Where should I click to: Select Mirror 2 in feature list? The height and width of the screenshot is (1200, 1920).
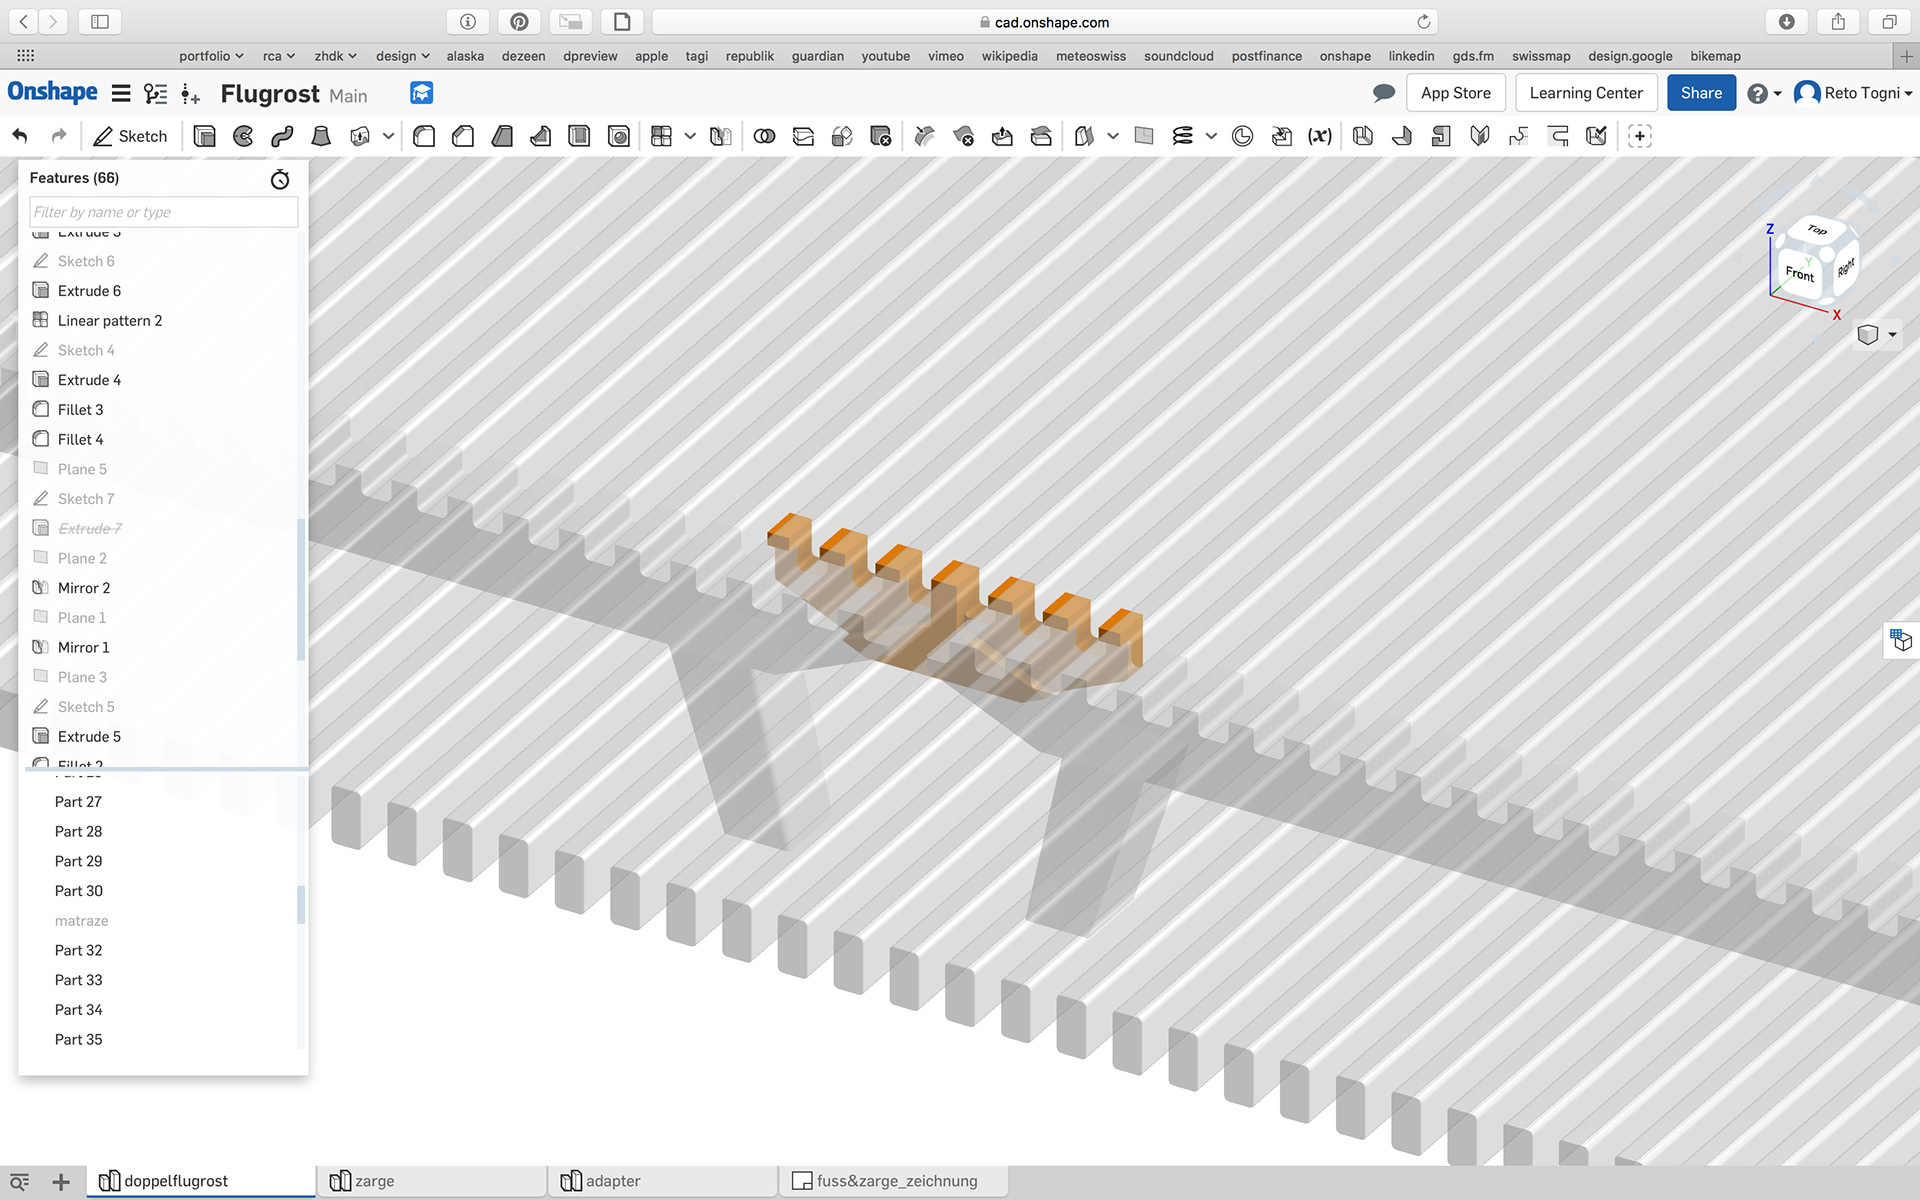click(84, 588)
